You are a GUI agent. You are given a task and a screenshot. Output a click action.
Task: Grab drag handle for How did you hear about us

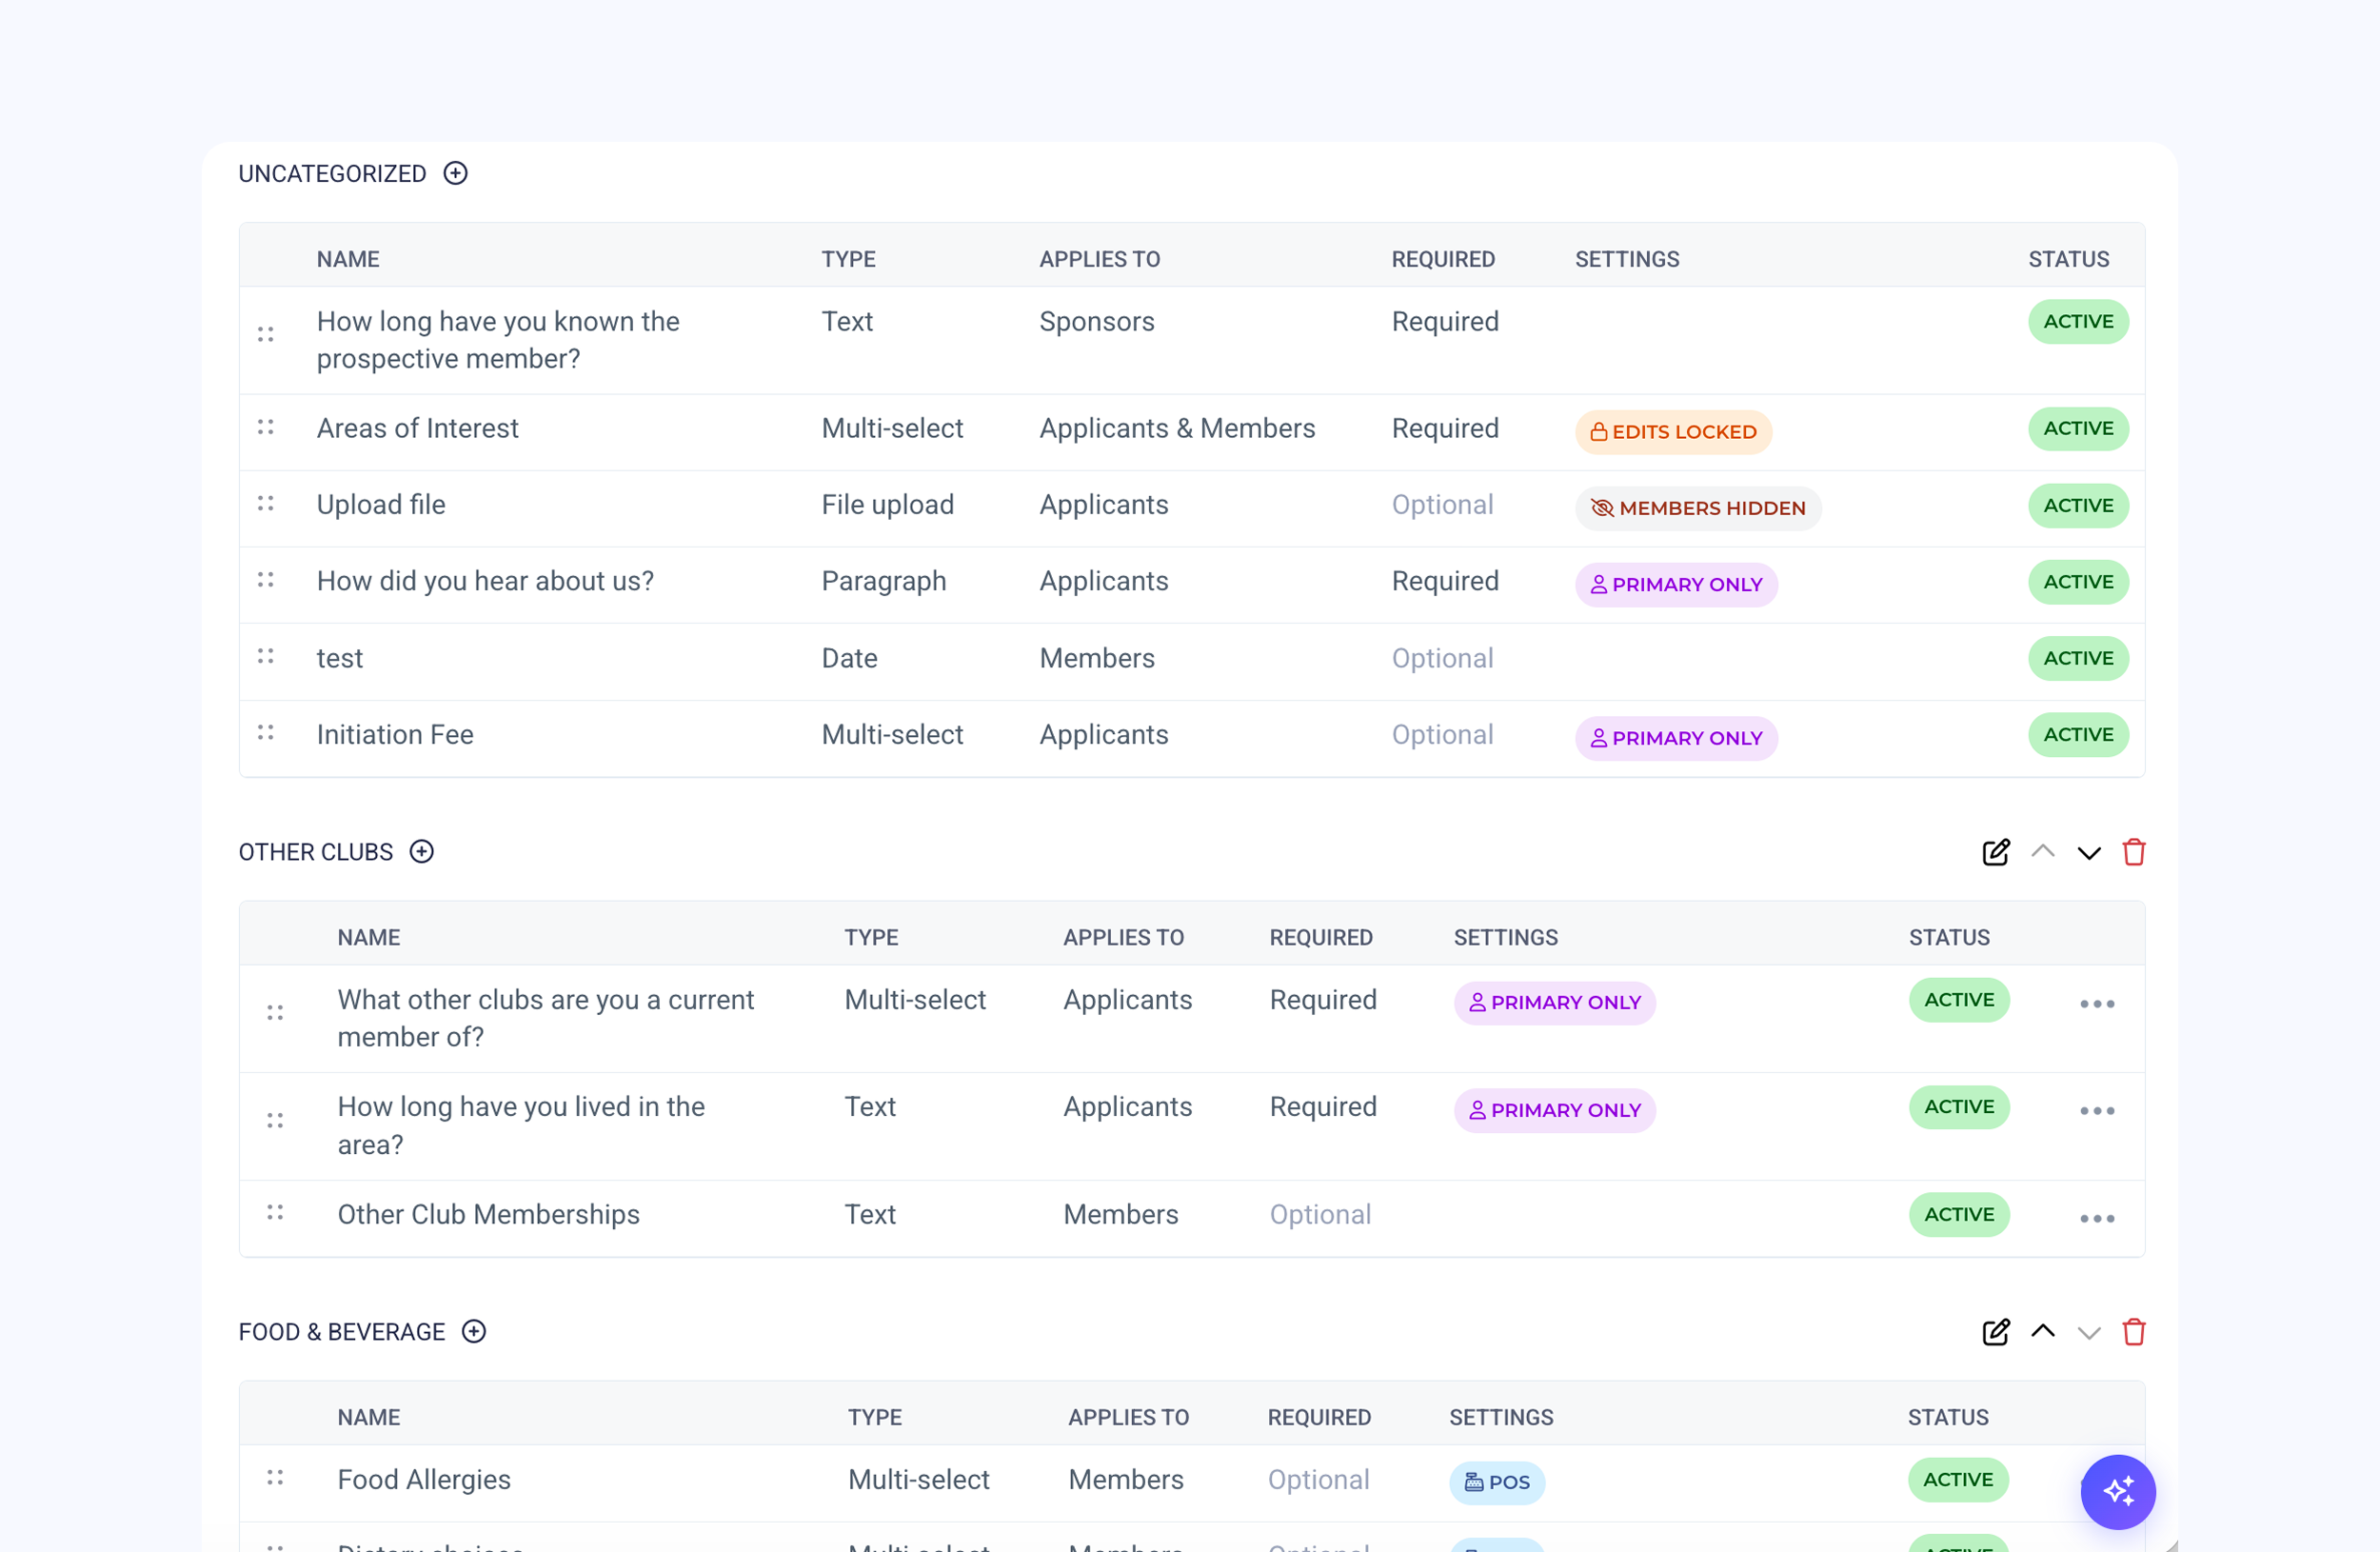(x=265, y=579)
